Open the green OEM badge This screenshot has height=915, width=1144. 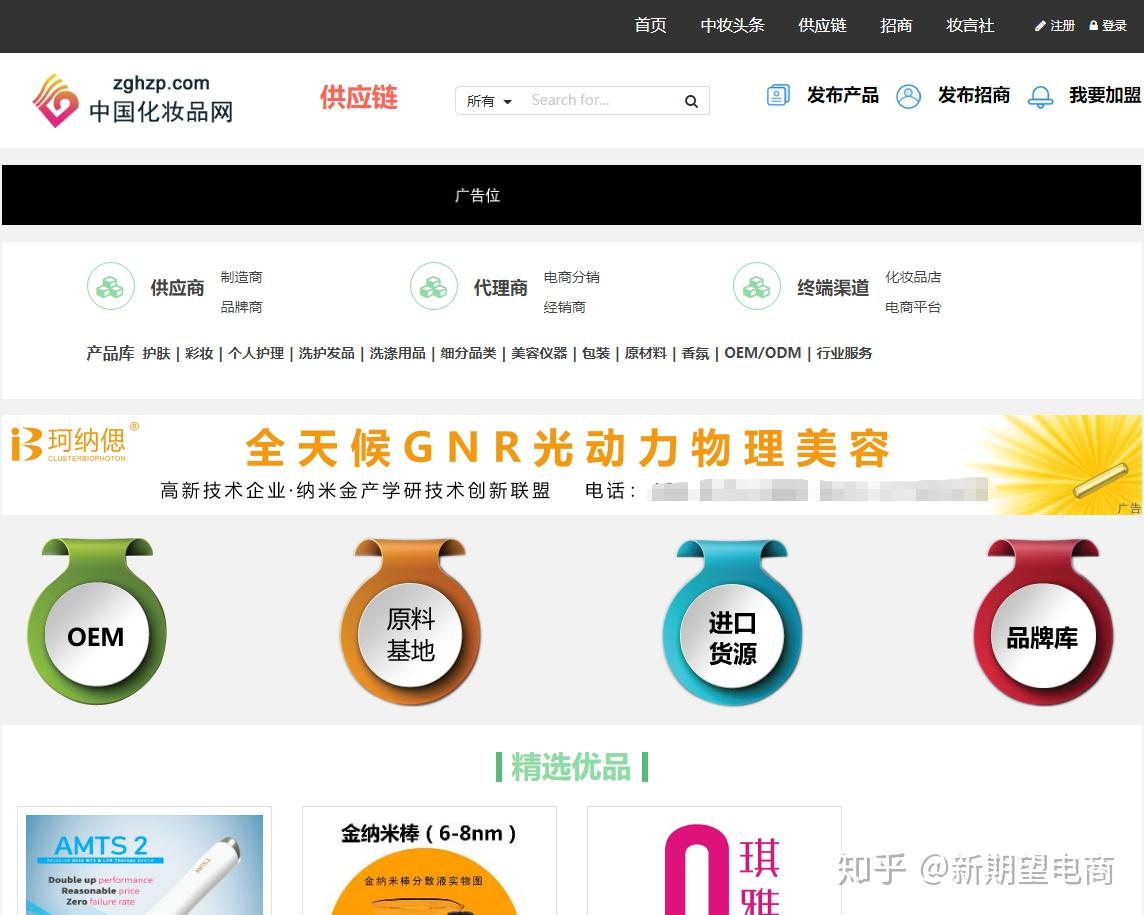(97, 622)
